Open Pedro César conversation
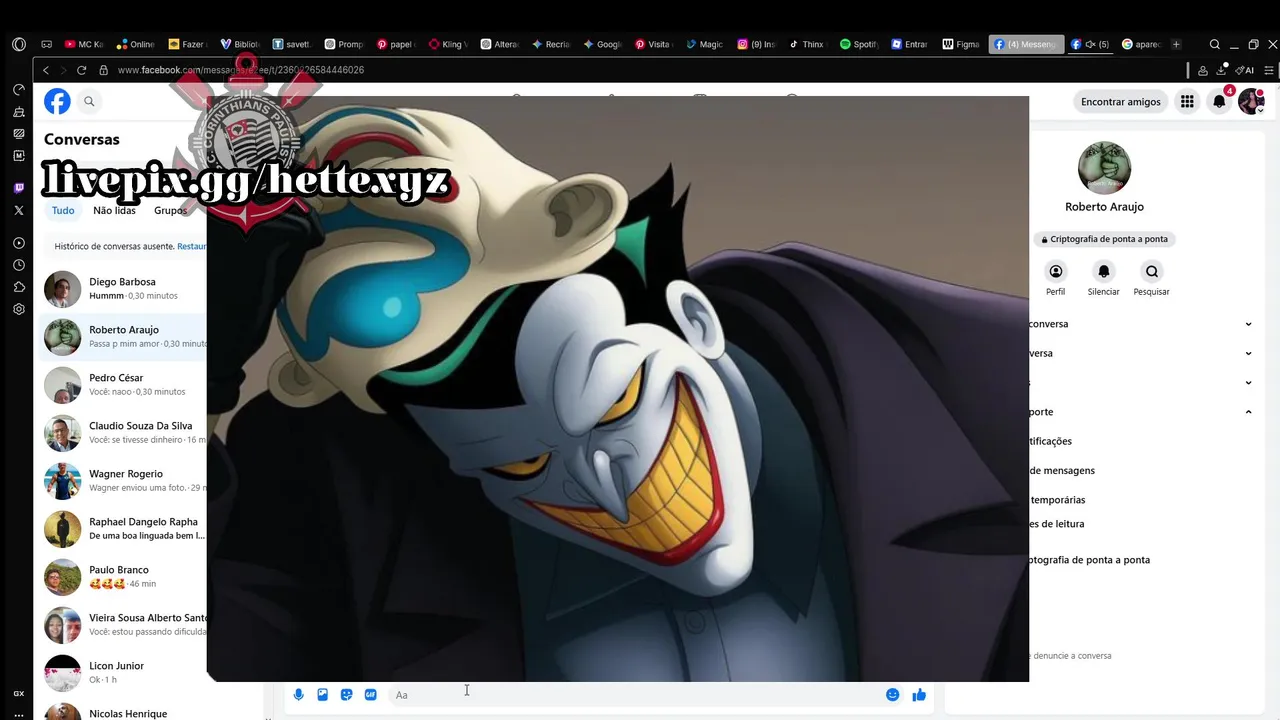Screen dimensions: 1280x720 [x=124, y=385]
